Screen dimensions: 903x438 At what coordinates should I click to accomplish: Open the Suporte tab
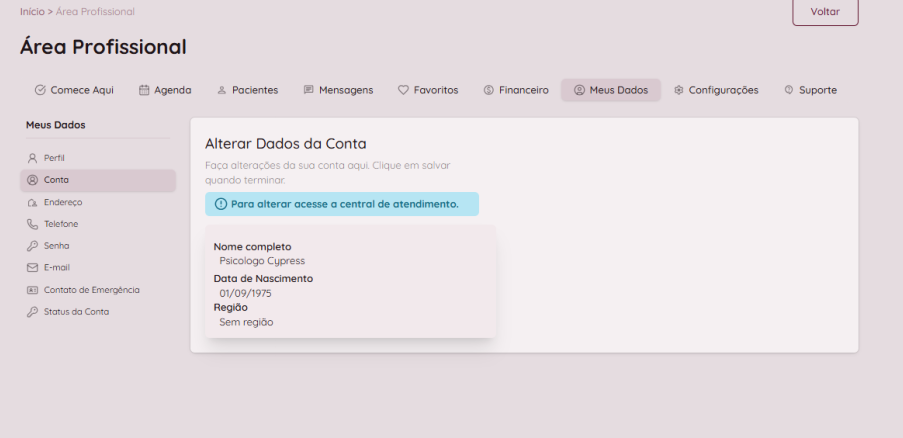(810, 90)
